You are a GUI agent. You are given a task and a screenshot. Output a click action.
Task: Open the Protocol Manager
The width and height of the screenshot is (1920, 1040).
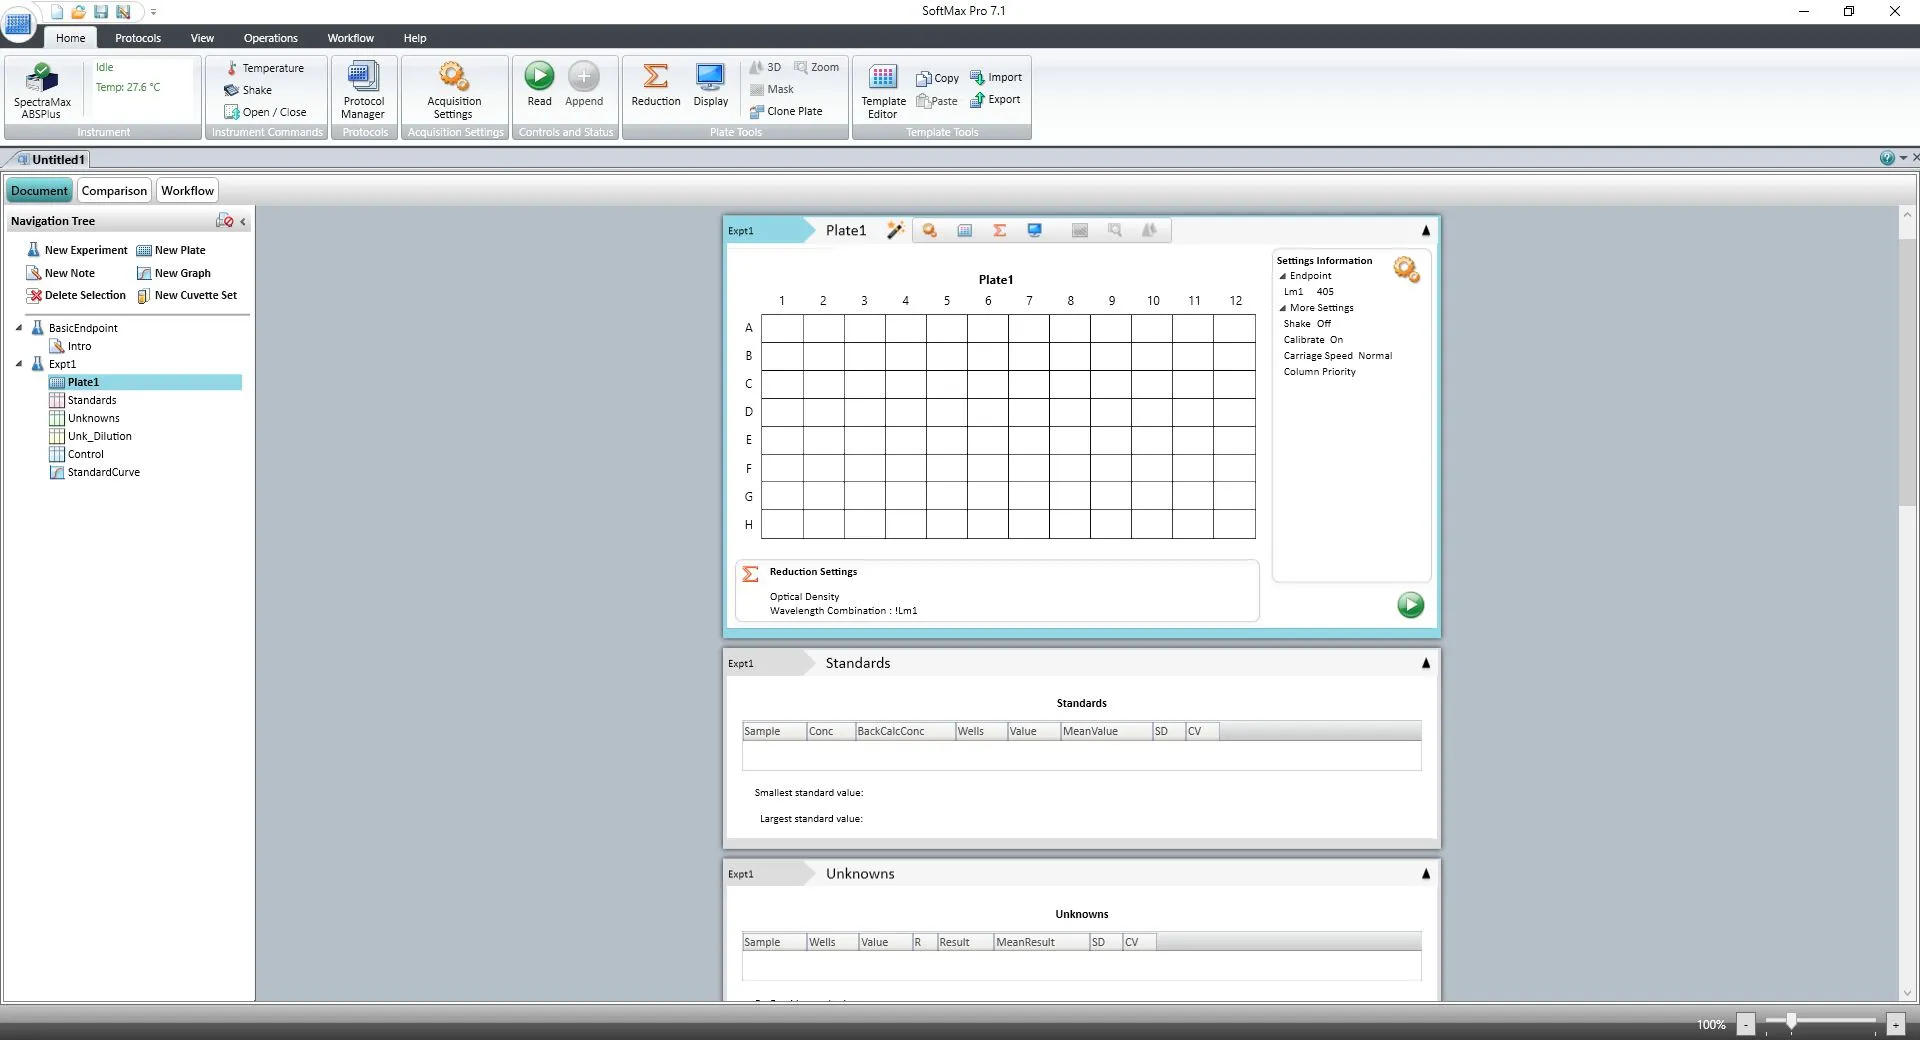363,90
